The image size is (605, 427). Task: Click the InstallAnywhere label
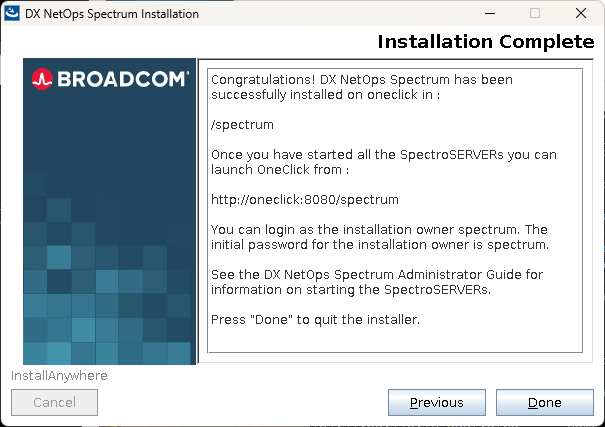click(x=59, y=376)
